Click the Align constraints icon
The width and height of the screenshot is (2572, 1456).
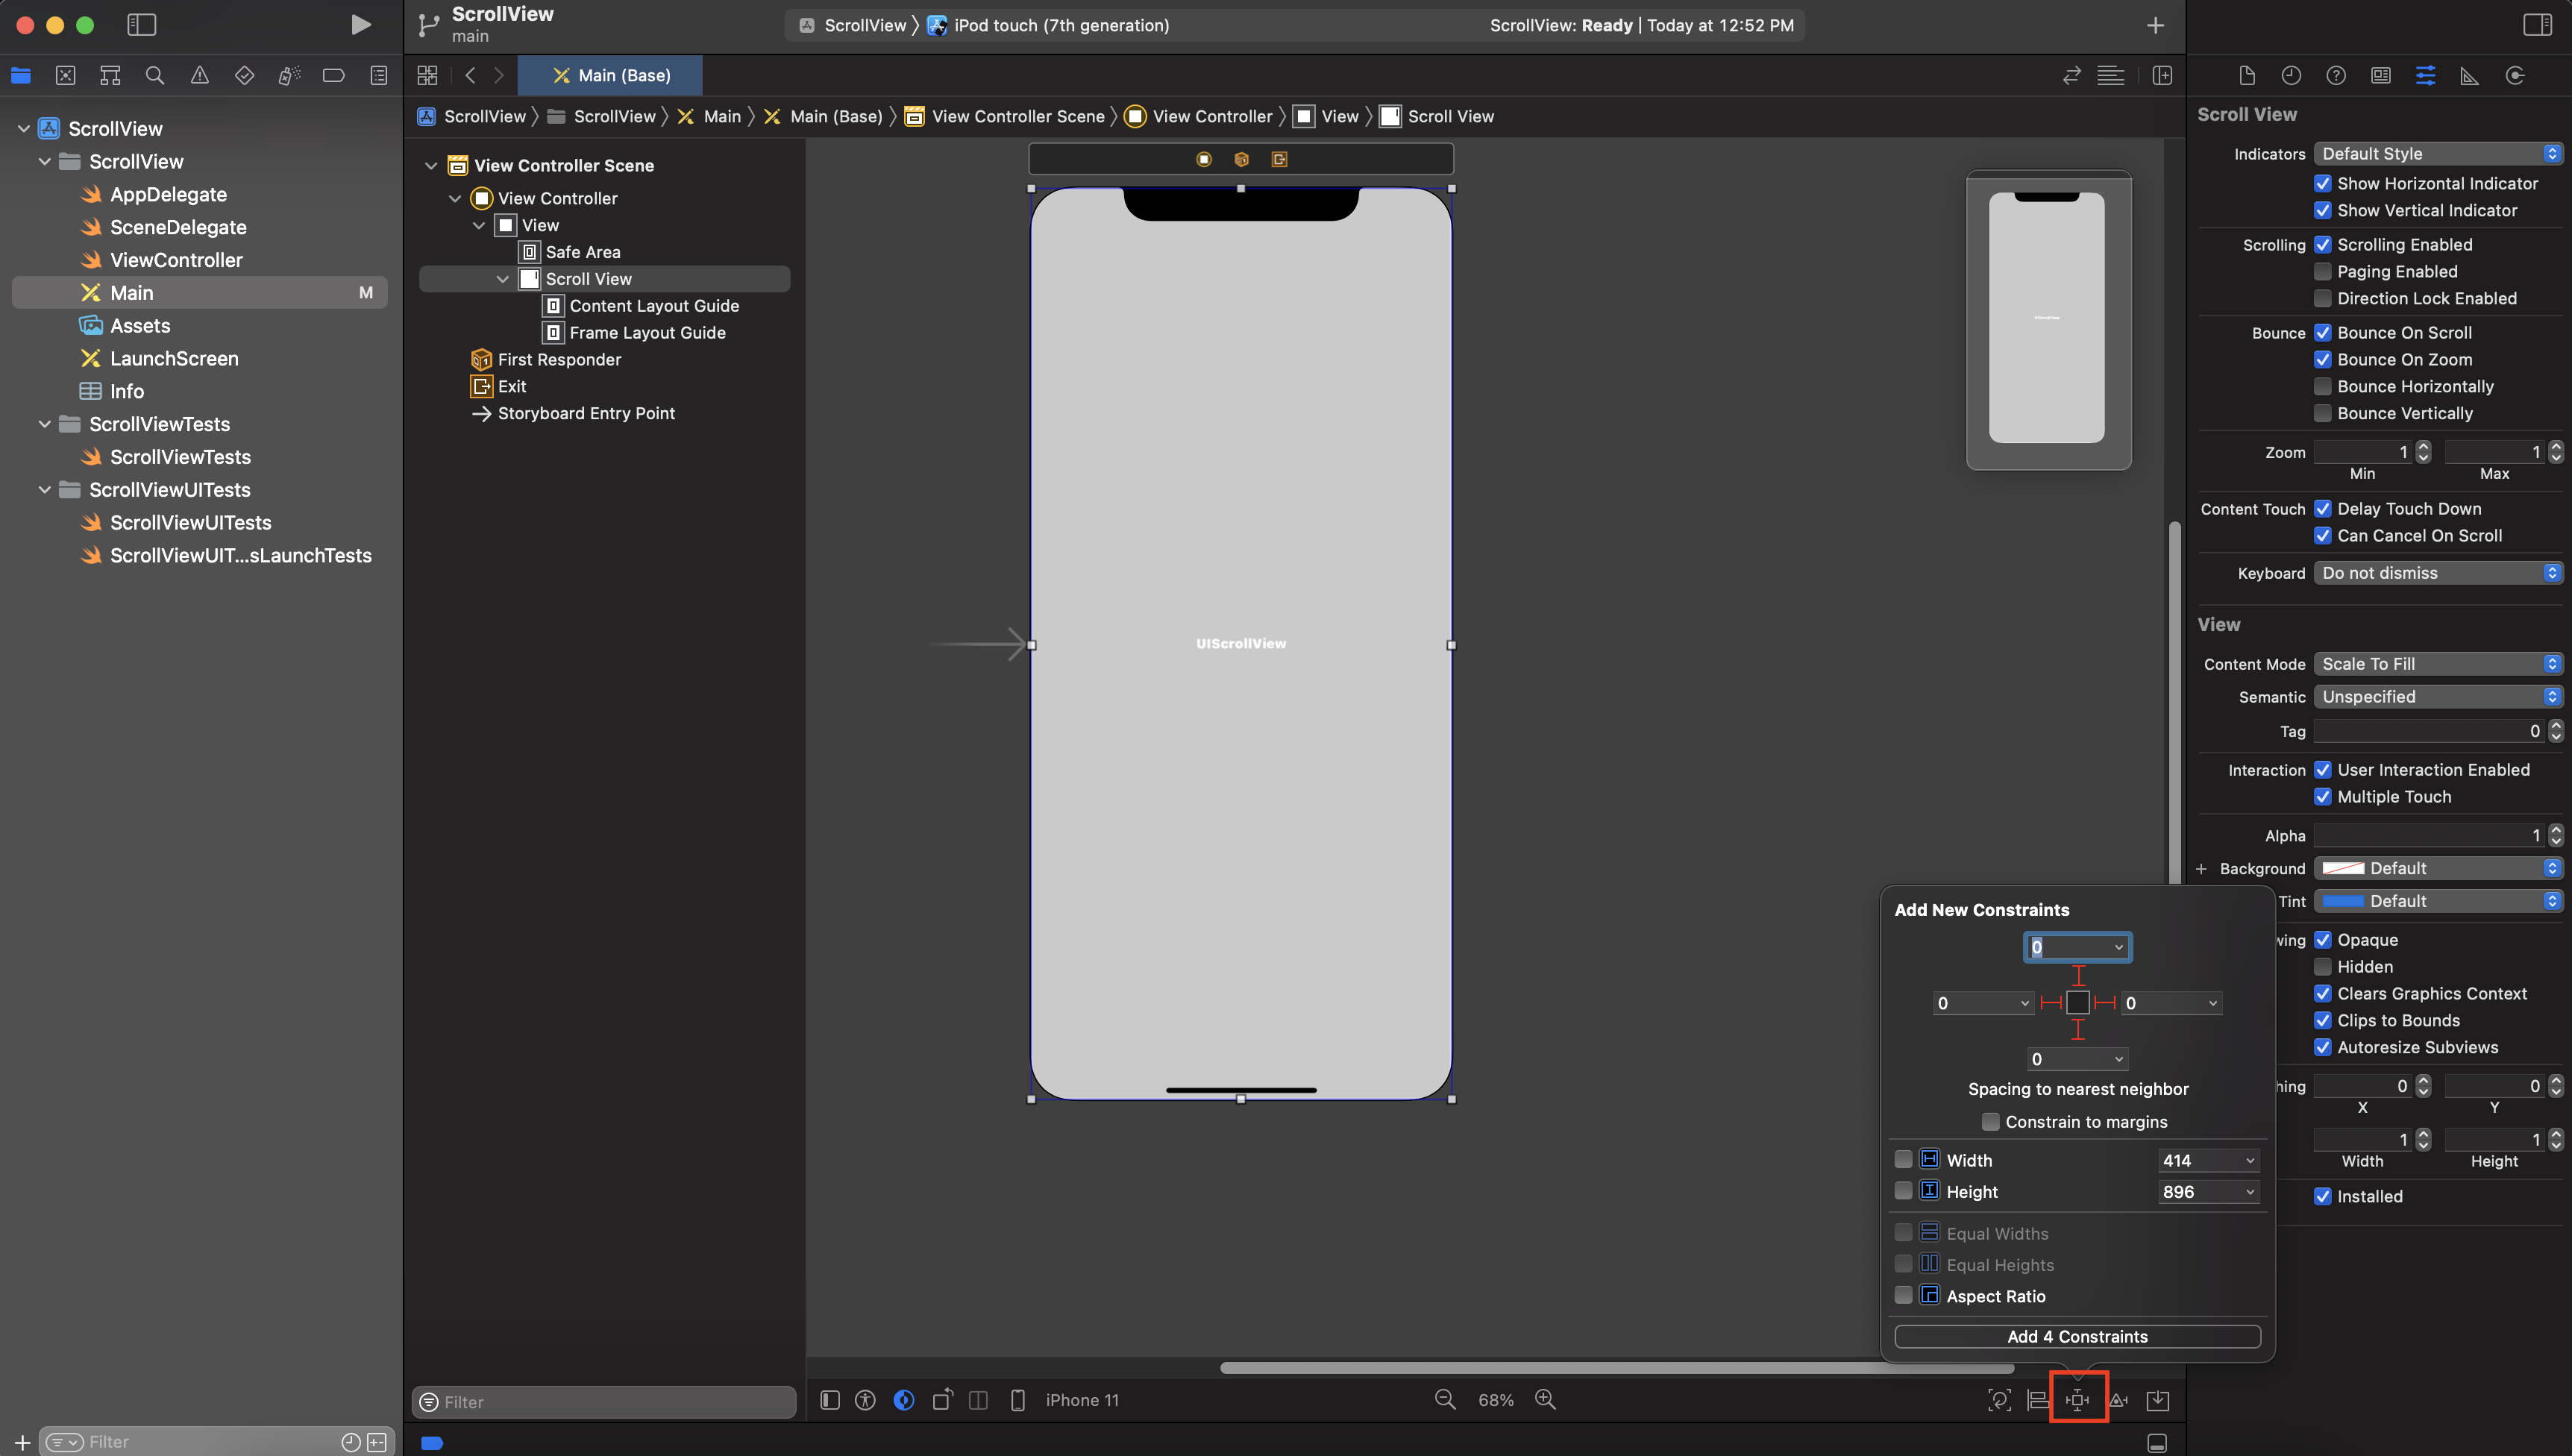click(x=2038, y=1400)
